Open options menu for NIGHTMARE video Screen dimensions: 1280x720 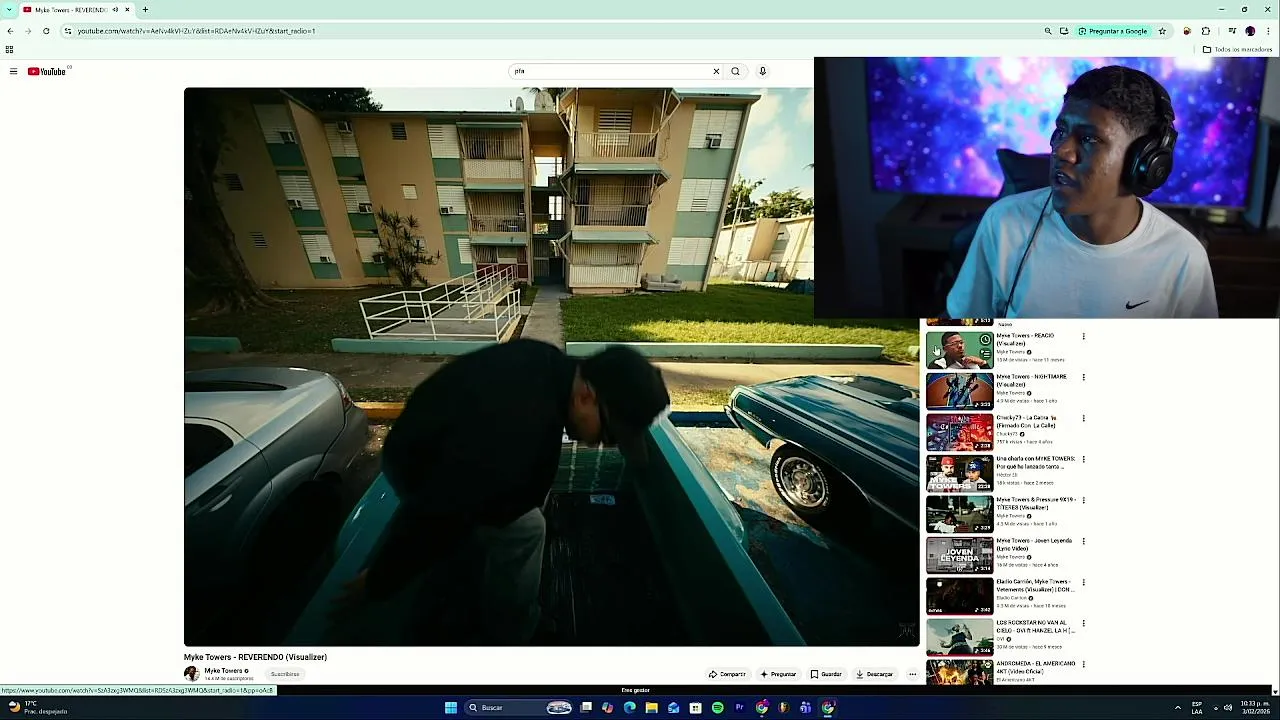[x=1083, y=377]
